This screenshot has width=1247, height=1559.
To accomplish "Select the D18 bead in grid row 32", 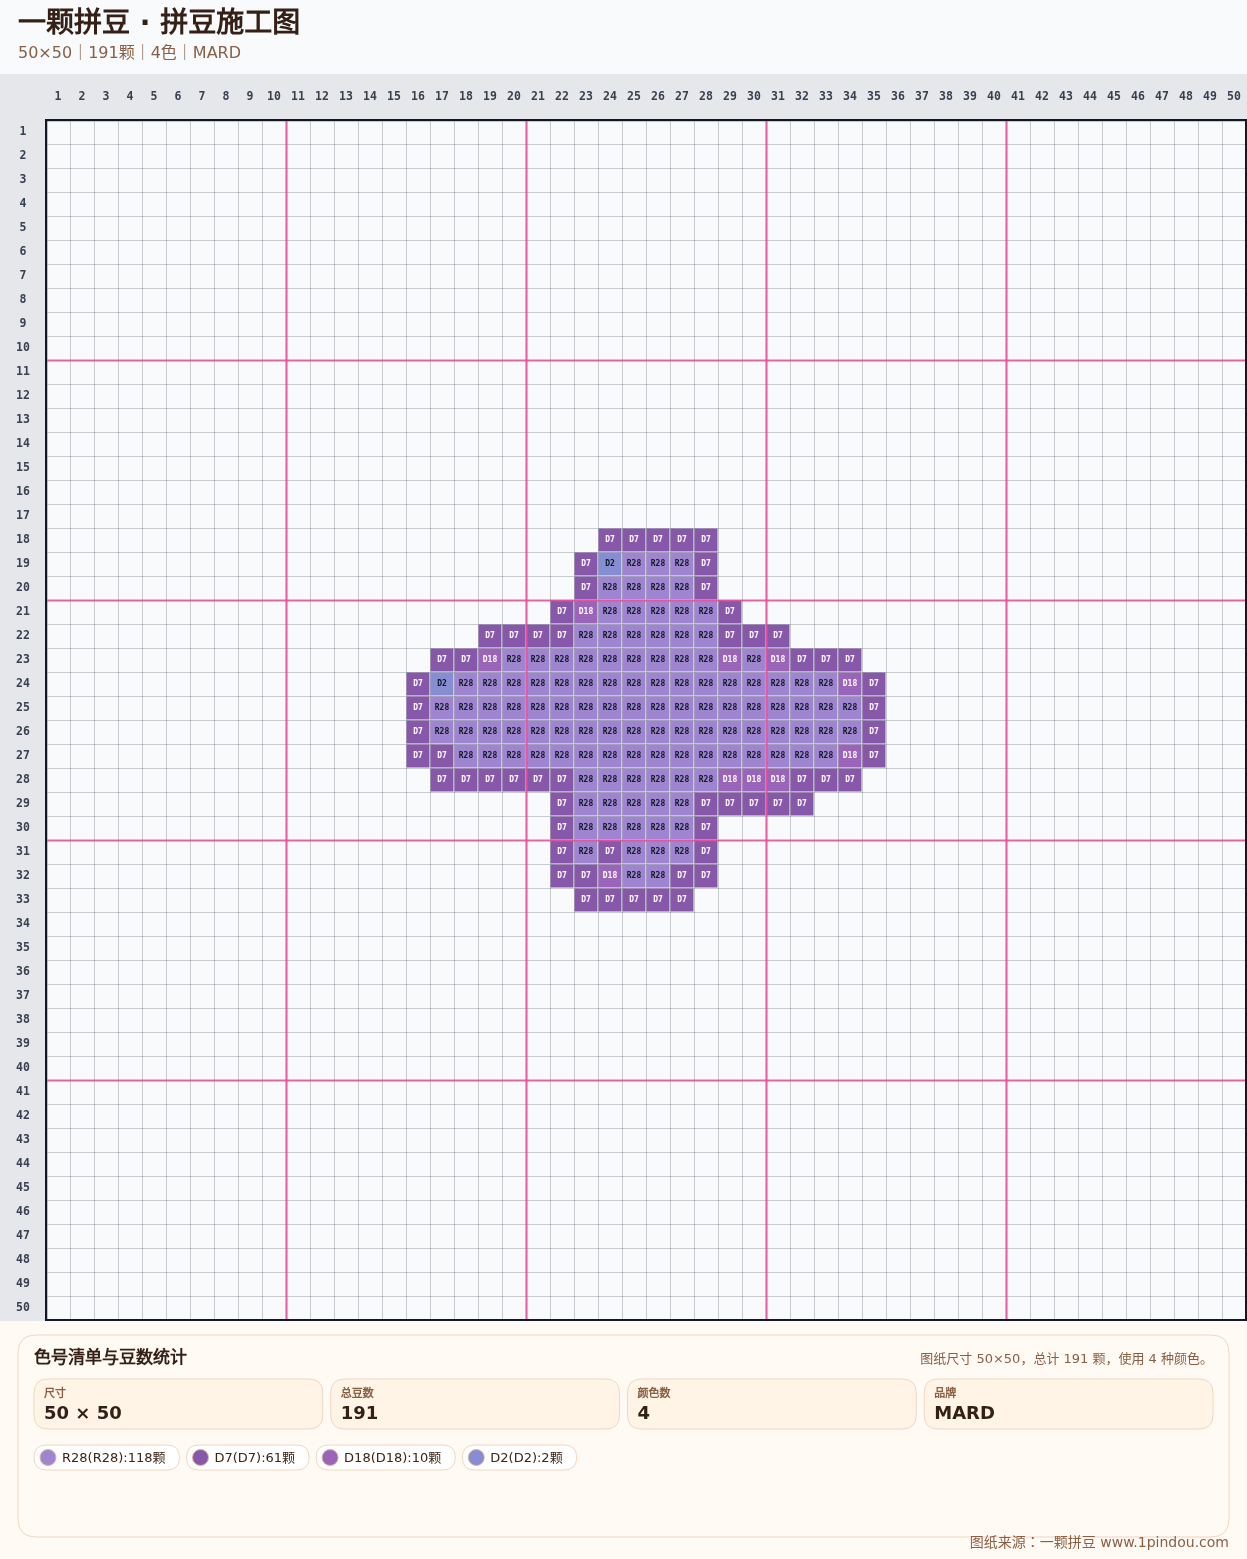I will coord(610,875).
